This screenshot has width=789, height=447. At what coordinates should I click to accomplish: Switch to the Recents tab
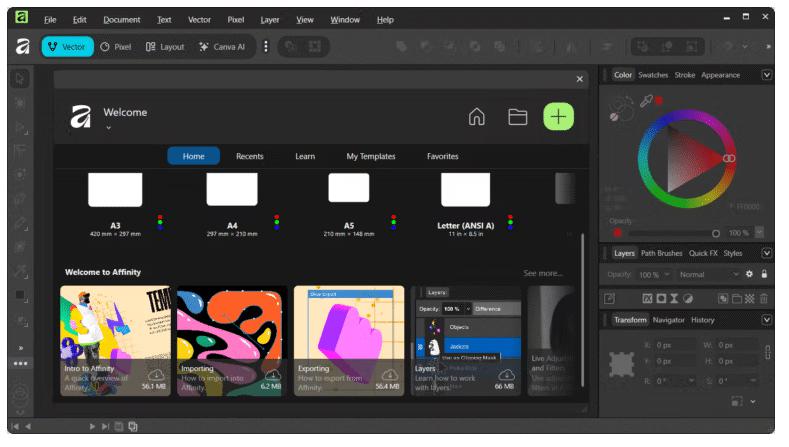(249, 156)
